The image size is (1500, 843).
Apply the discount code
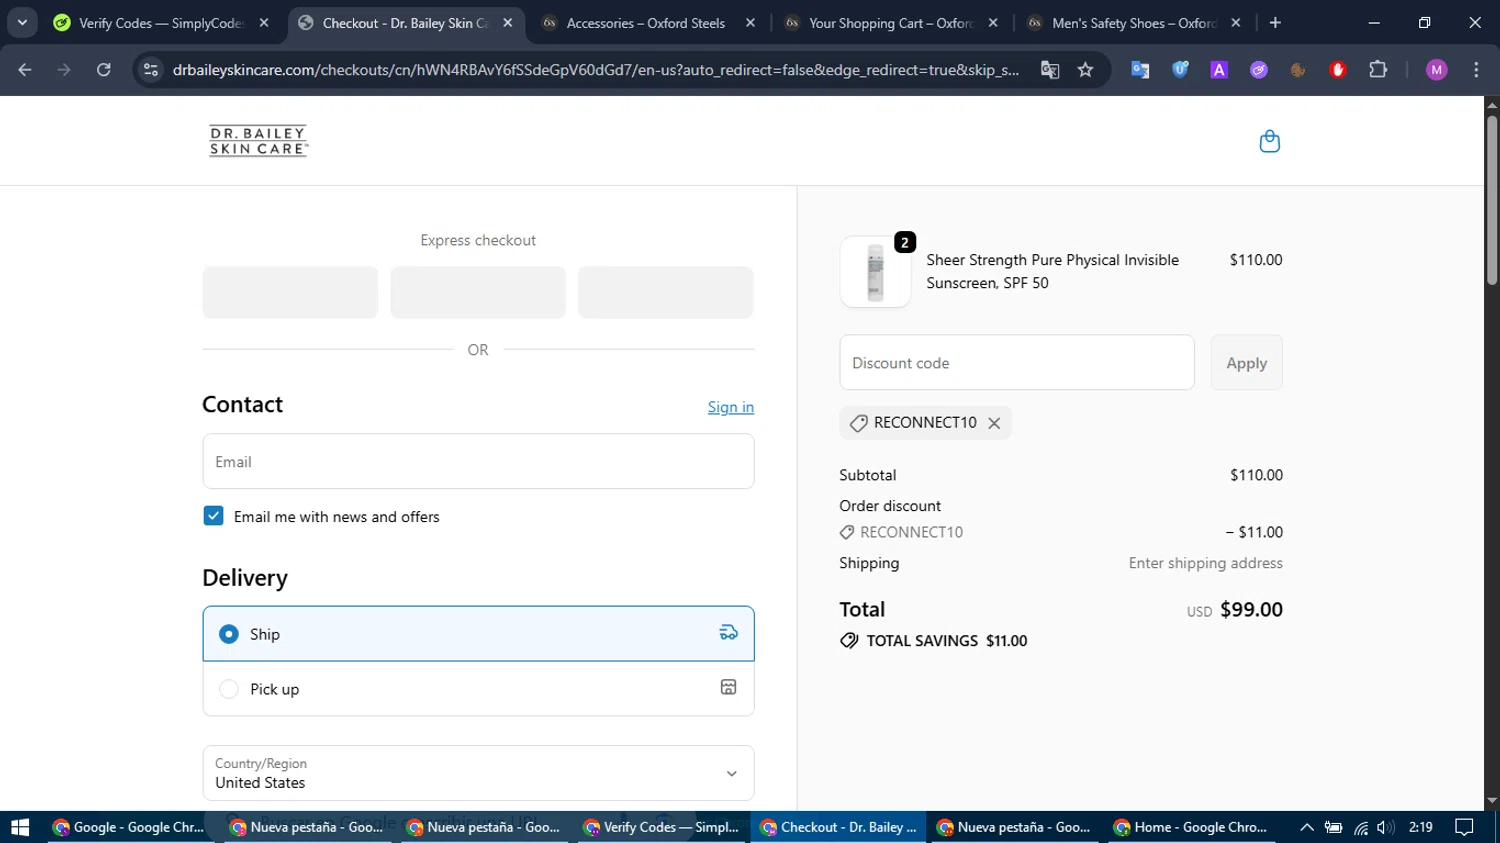1246,363
